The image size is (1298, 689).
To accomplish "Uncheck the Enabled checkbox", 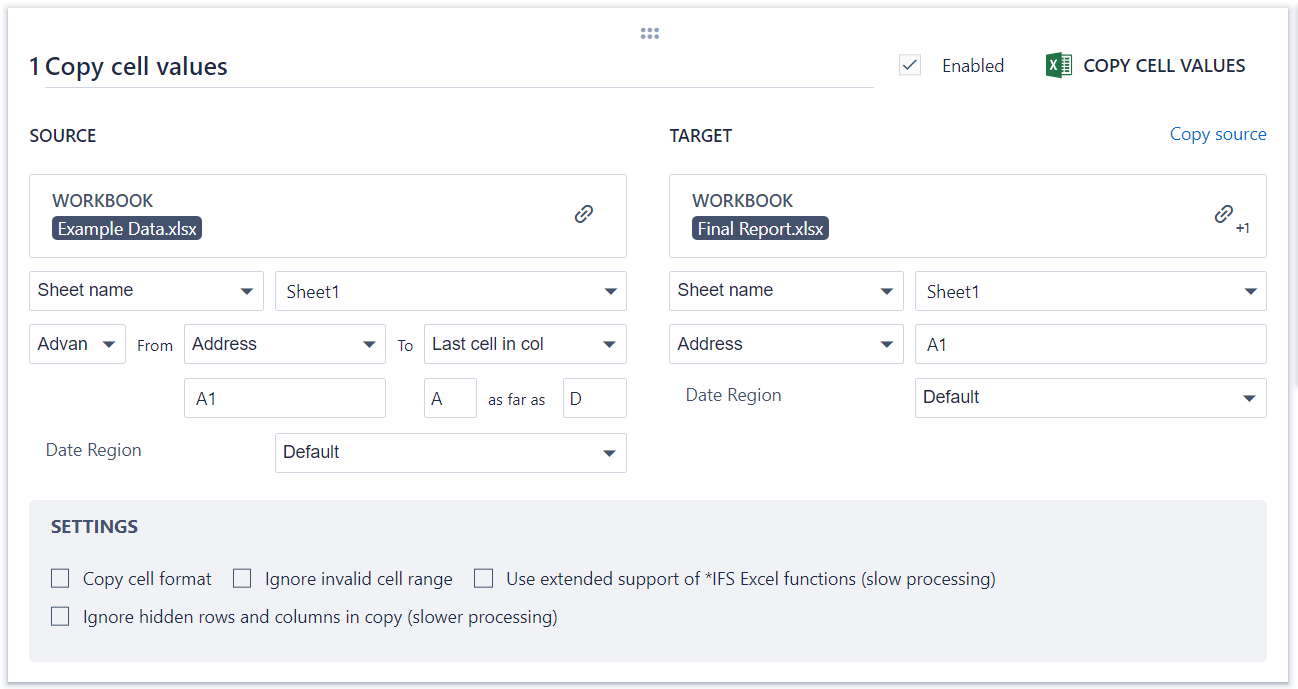I will click(910, 66).
